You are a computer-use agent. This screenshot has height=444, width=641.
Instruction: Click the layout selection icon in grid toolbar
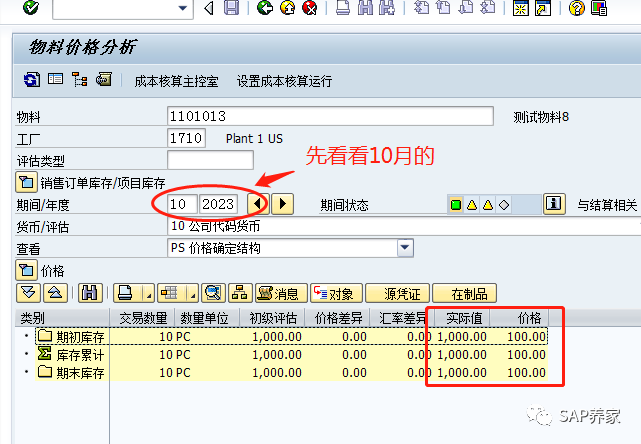click(171, 293)
